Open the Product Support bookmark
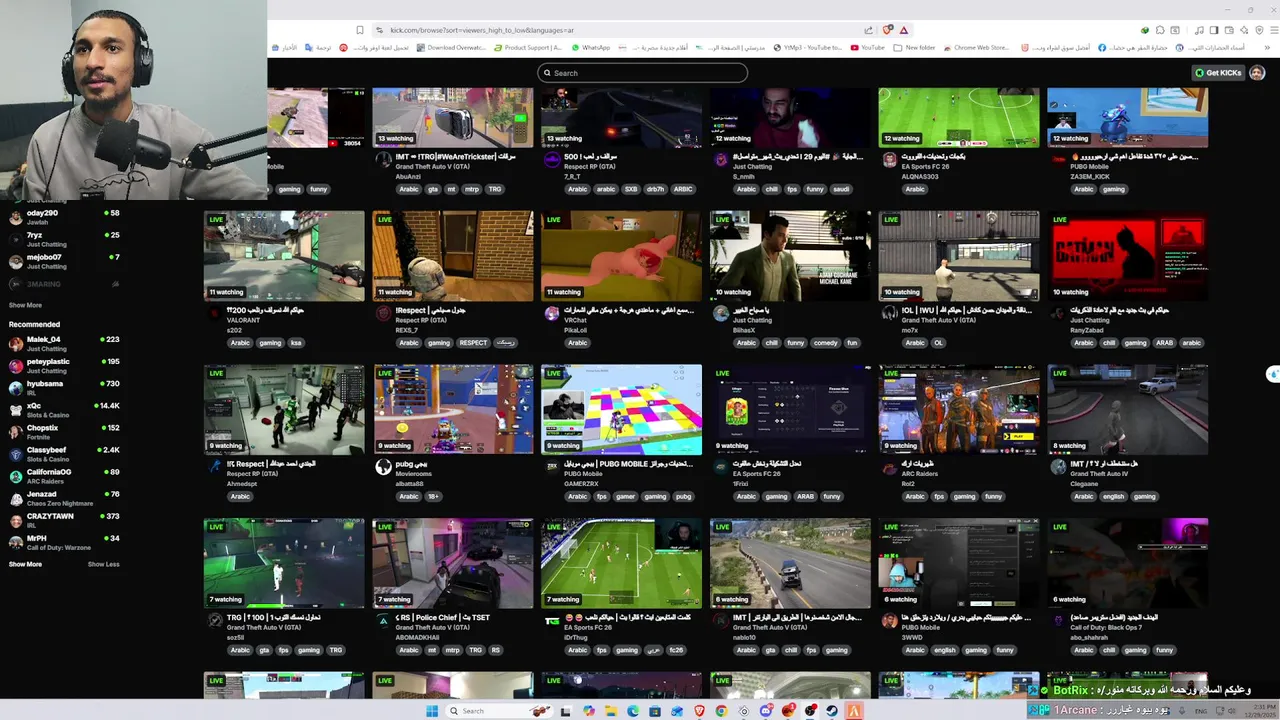This screenshot has height=720, width=1280. coord(528,47)
